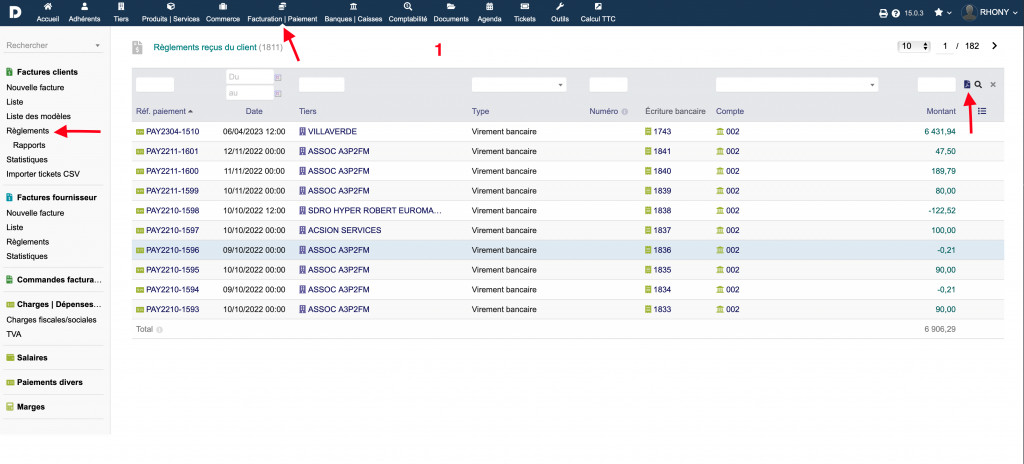Open help via question mark icon
1024x464 pixels.
pyautogui.click(x=895, y=13)
